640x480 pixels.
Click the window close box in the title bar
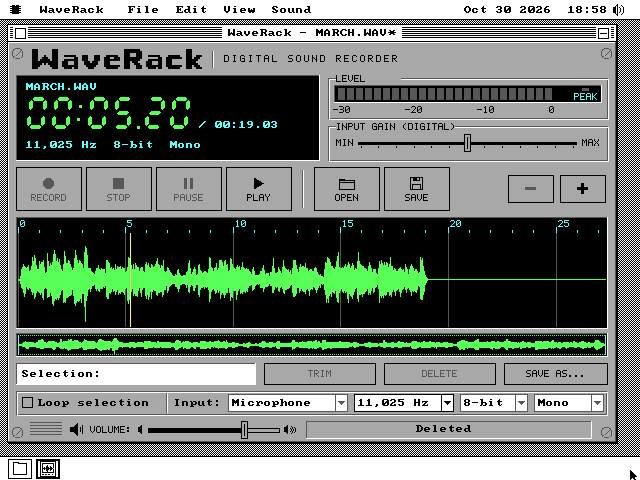coord(20,33)
